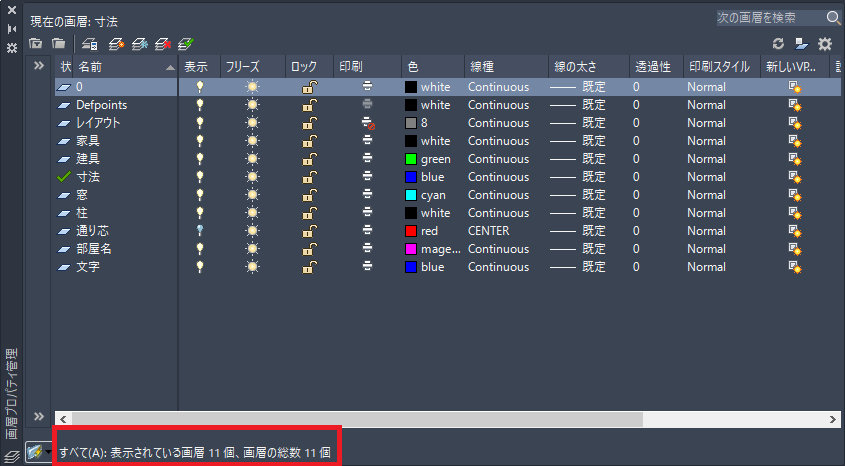Sort by 線種 column header
This screenshot has height=466, width=845.
(x=506, y=67)
